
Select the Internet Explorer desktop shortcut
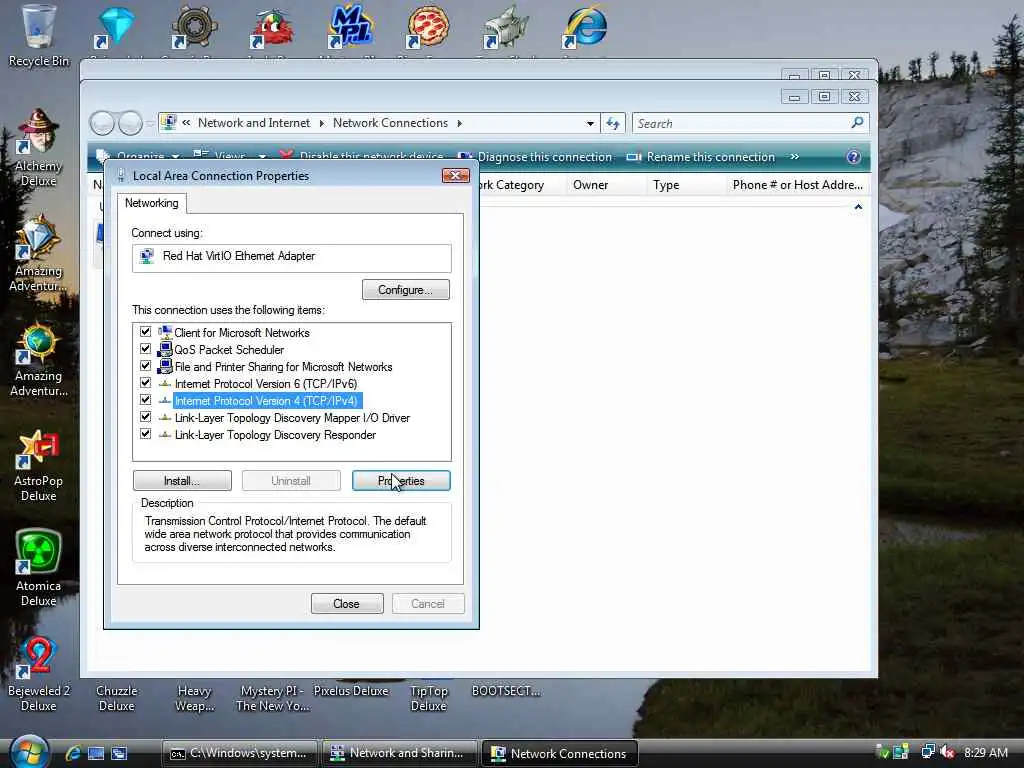(x=584, y=27)
